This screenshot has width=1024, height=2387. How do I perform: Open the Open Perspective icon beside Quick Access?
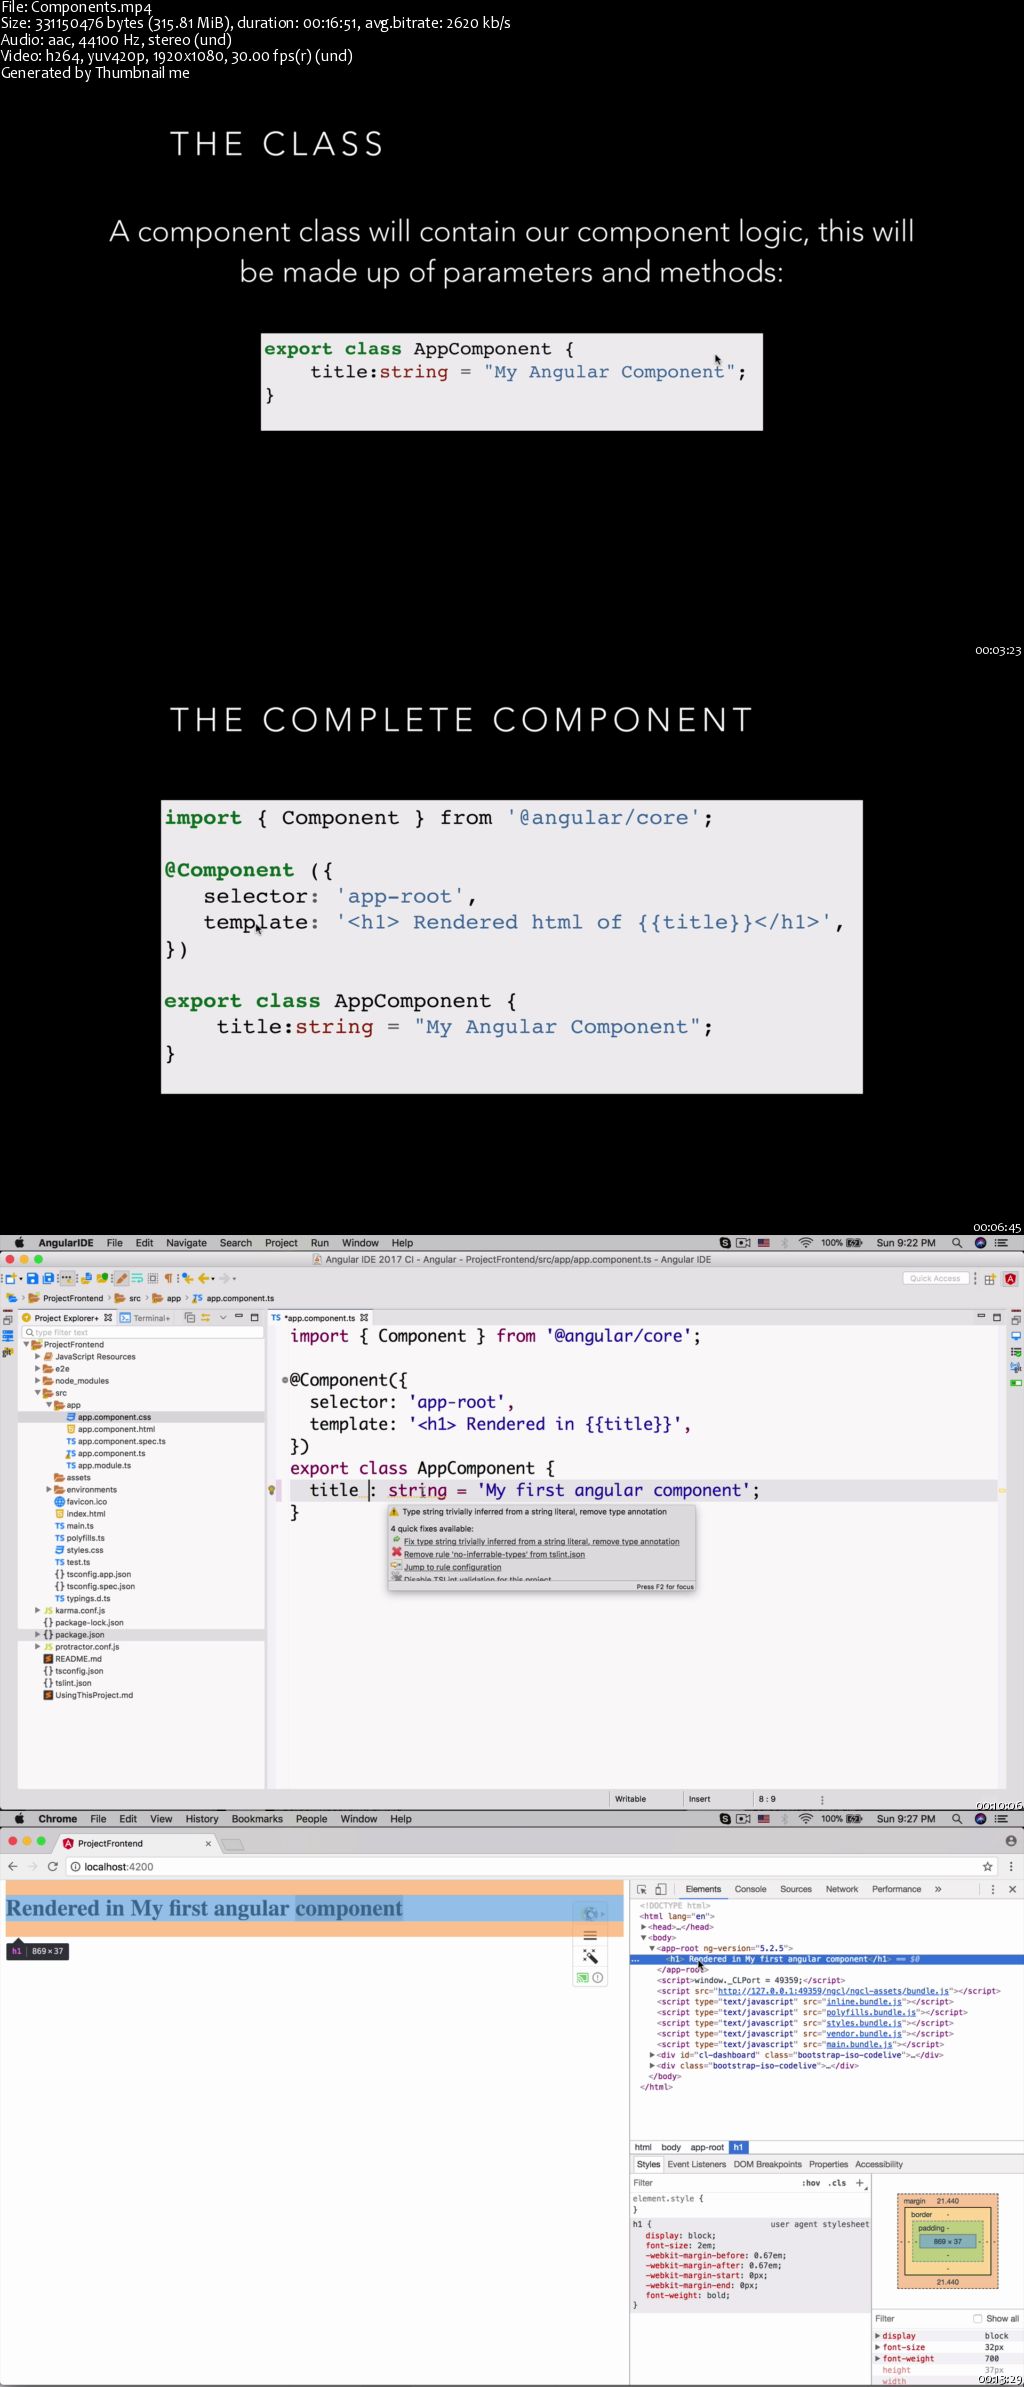tap(990, 1279)
